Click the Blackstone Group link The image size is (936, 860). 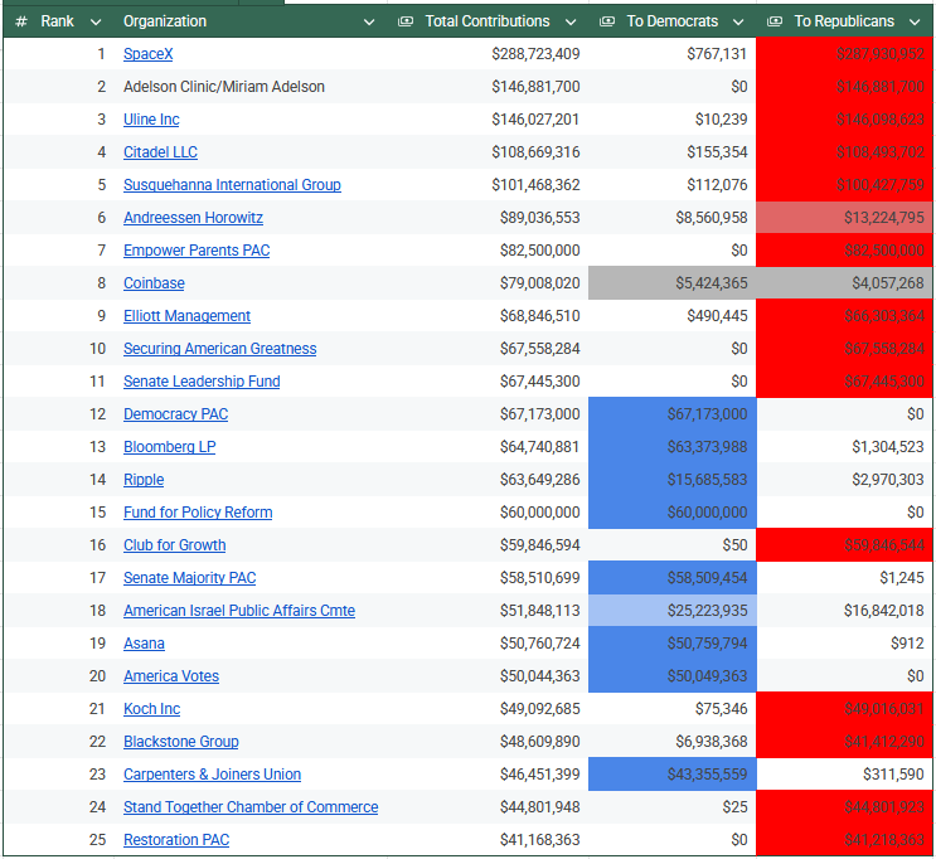[181, 742]
